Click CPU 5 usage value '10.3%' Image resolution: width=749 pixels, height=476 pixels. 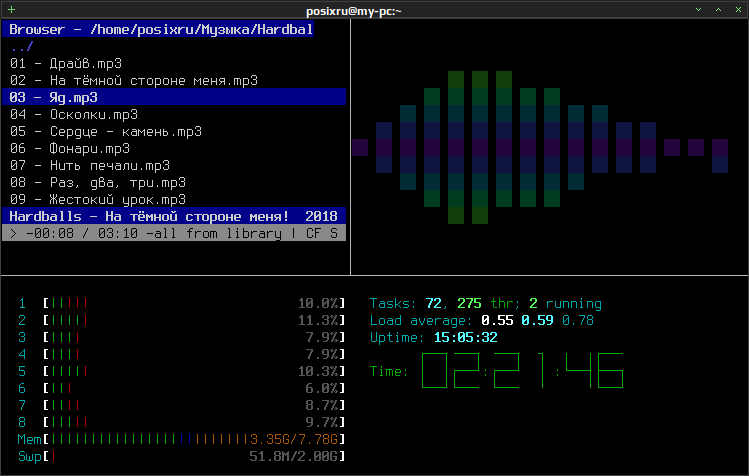coord(318,371)
